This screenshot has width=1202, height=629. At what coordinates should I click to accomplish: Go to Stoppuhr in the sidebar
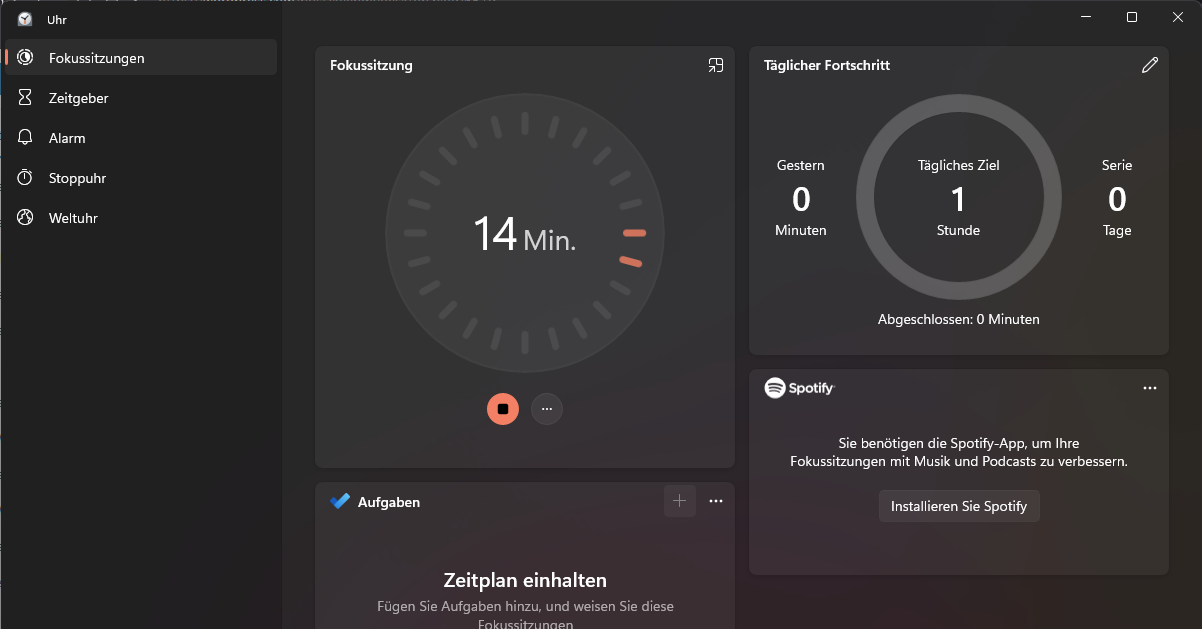77,178
